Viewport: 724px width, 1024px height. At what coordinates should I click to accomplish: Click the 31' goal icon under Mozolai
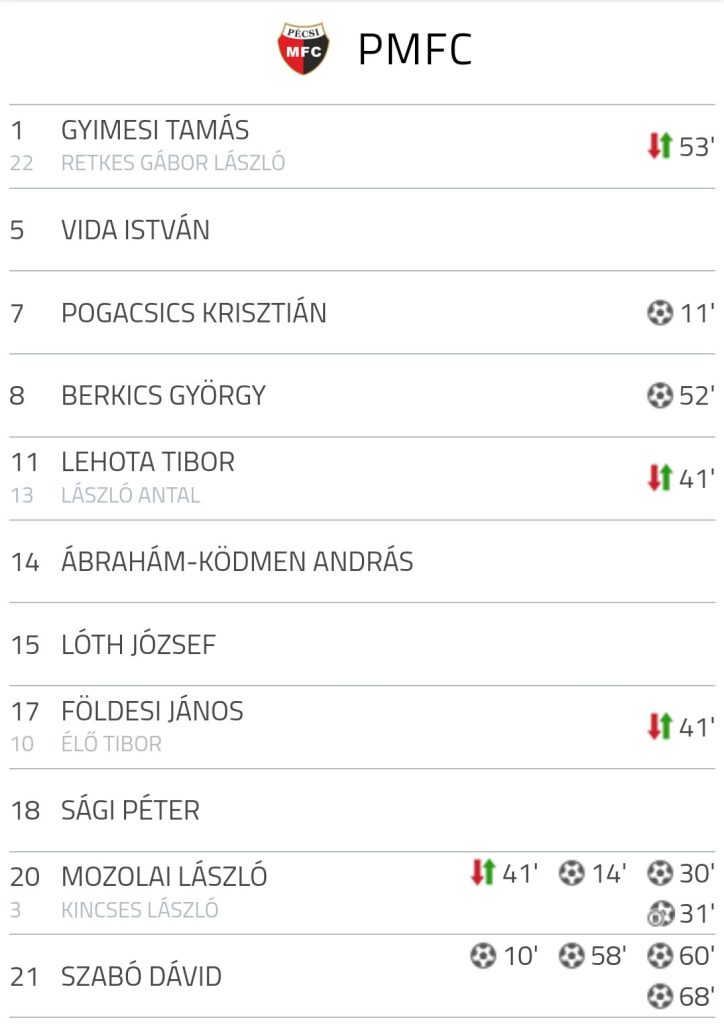point(660,913)
